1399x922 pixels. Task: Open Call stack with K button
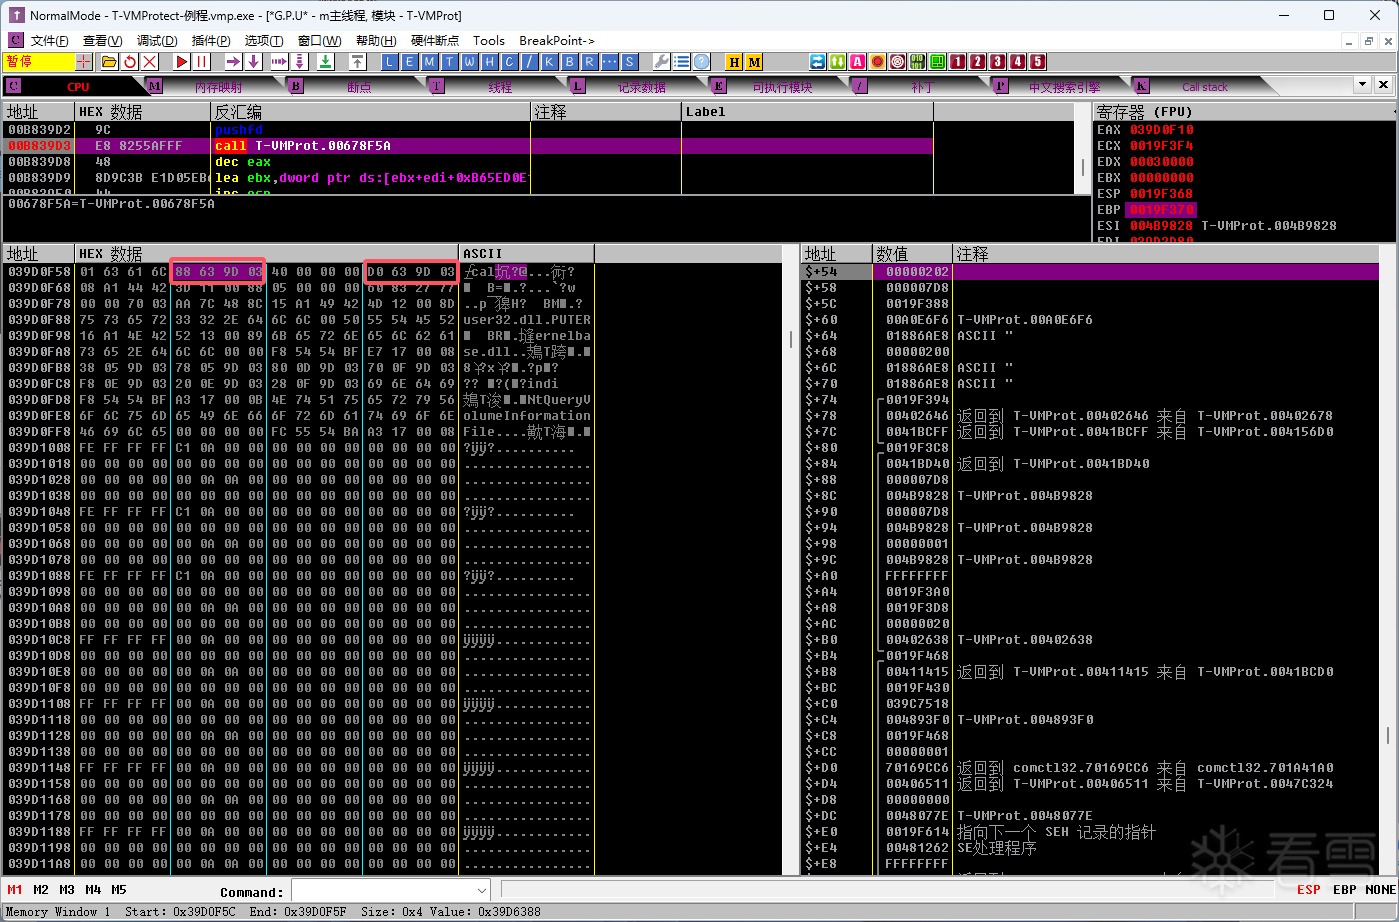coord(549,62)
